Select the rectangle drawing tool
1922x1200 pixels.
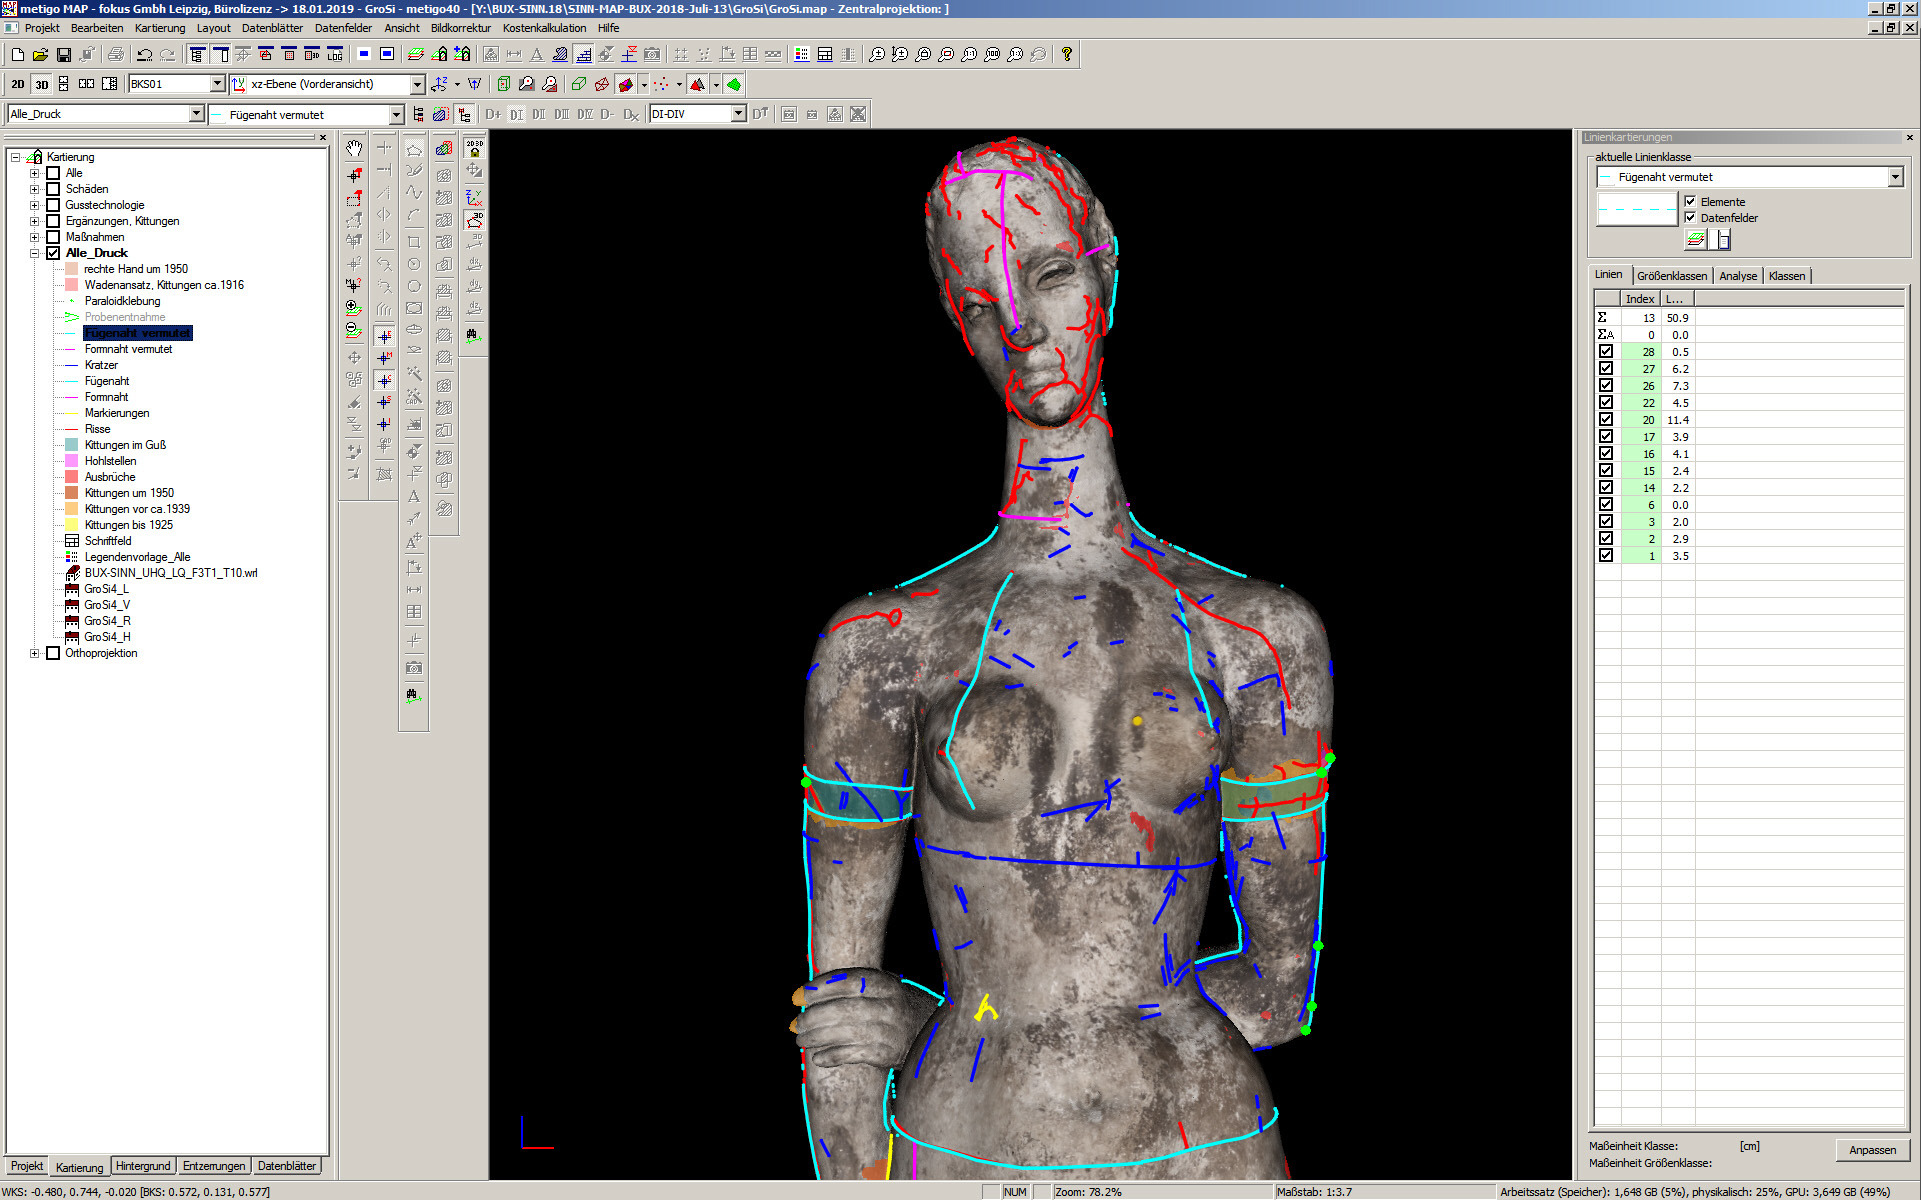point(414,241)
